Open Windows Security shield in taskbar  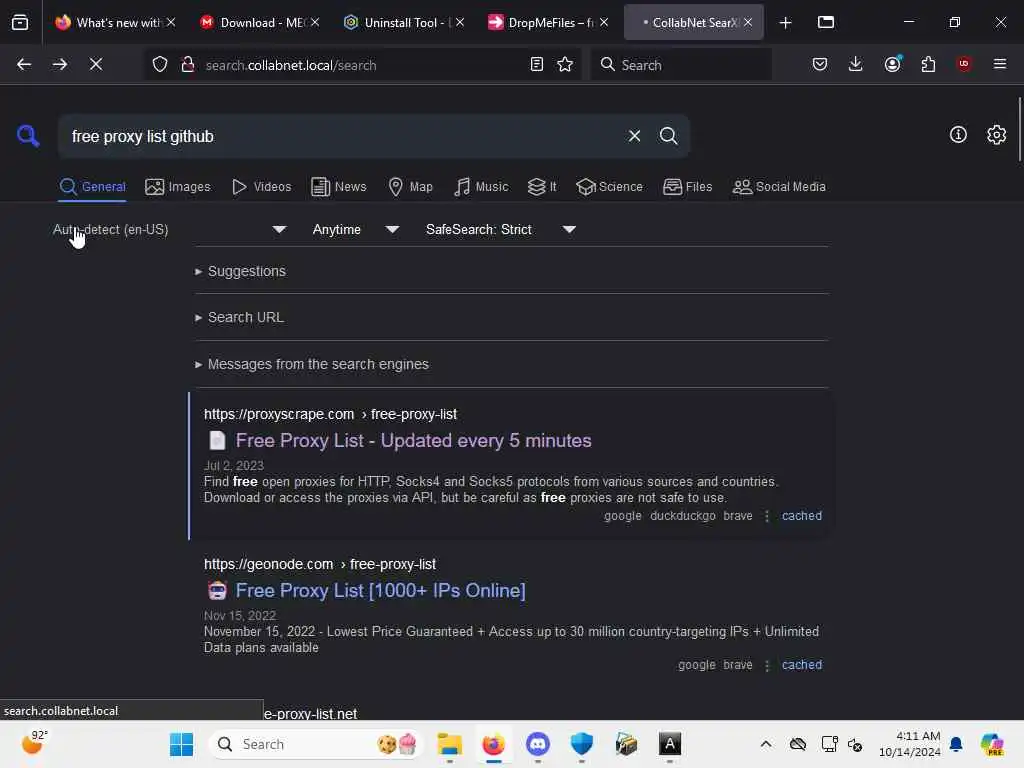click(581, 744)
